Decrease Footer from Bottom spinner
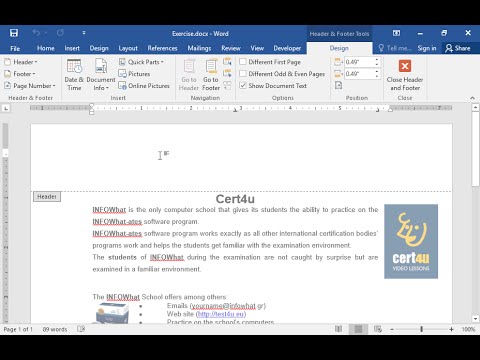The height and width of the screenshot is (360, 480). (x=377, y=76)
